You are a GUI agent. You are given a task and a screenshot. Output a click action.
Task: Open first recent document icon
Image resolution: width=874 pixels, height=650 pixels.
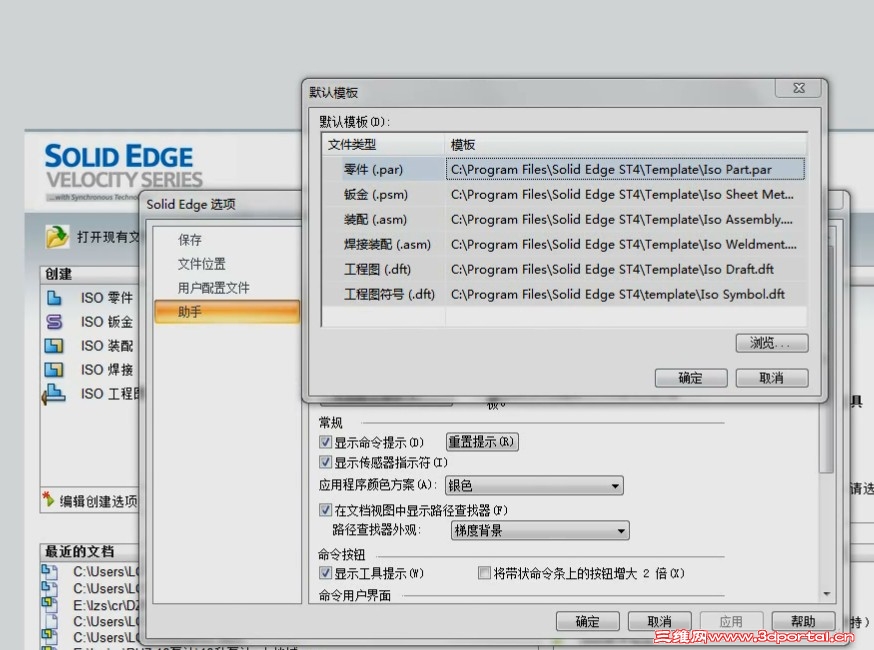click(x=50, y=571)
